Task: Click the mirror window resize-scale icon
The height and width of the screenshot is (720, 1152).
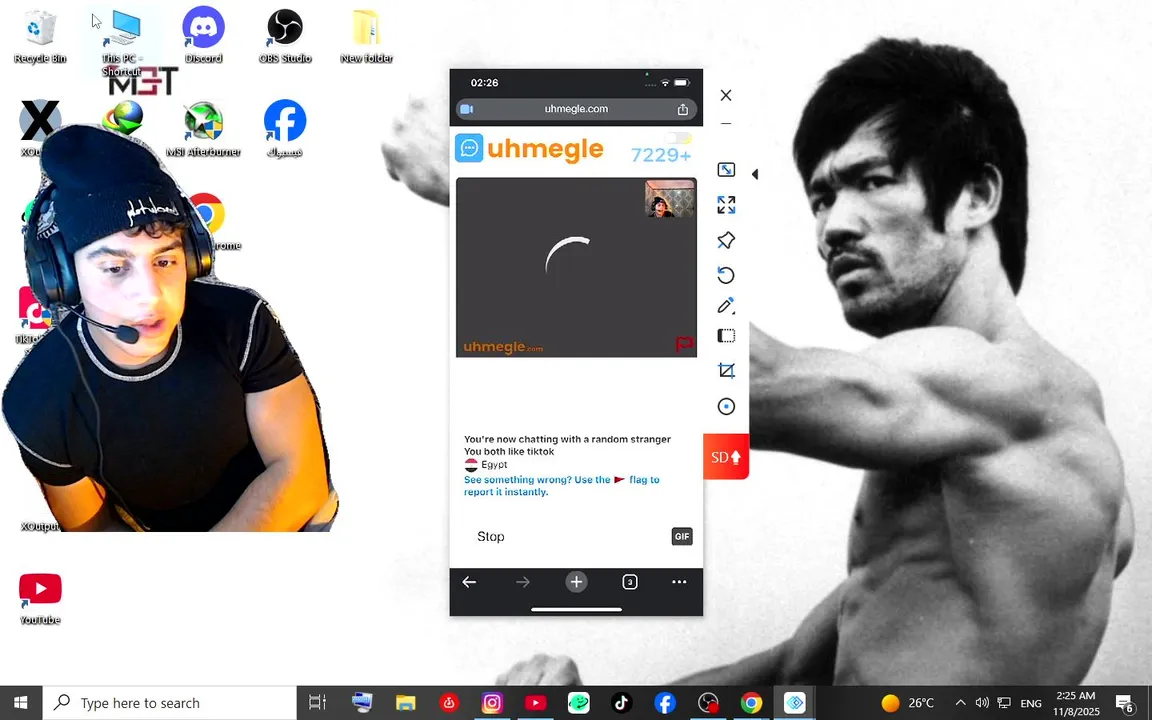Action: (x=726, y=170)
